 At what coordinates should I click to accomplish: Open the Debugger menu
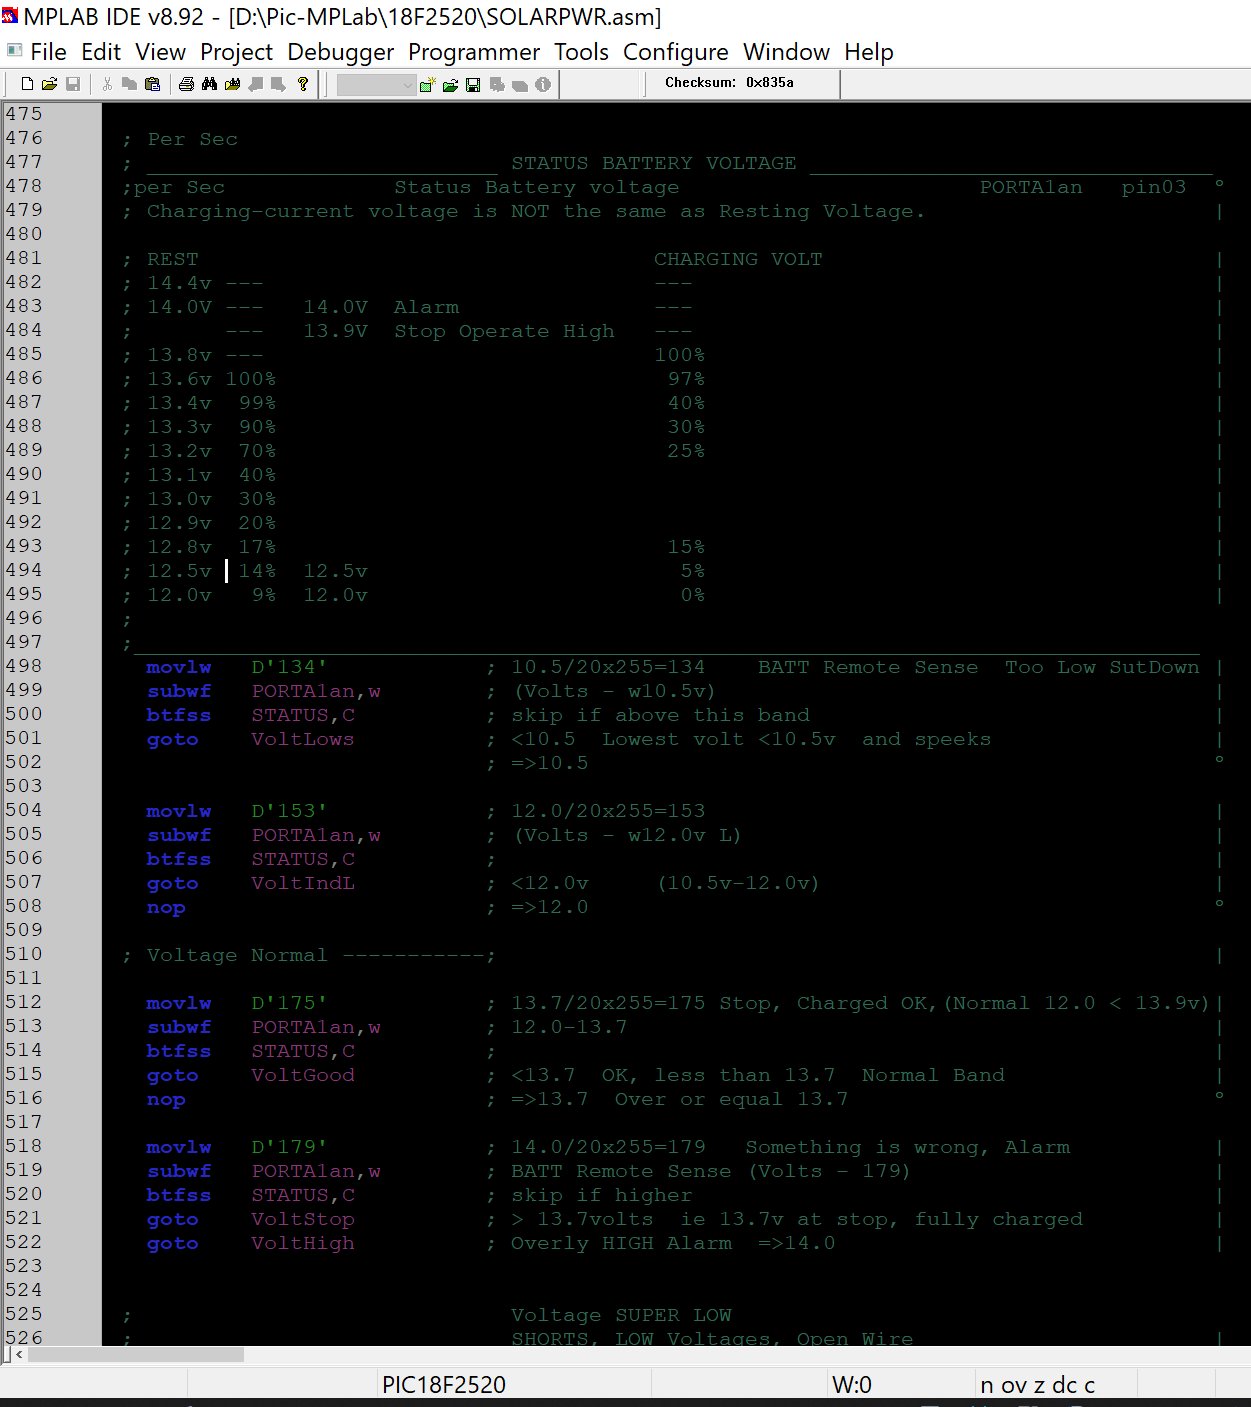click(x=340, y=52)
